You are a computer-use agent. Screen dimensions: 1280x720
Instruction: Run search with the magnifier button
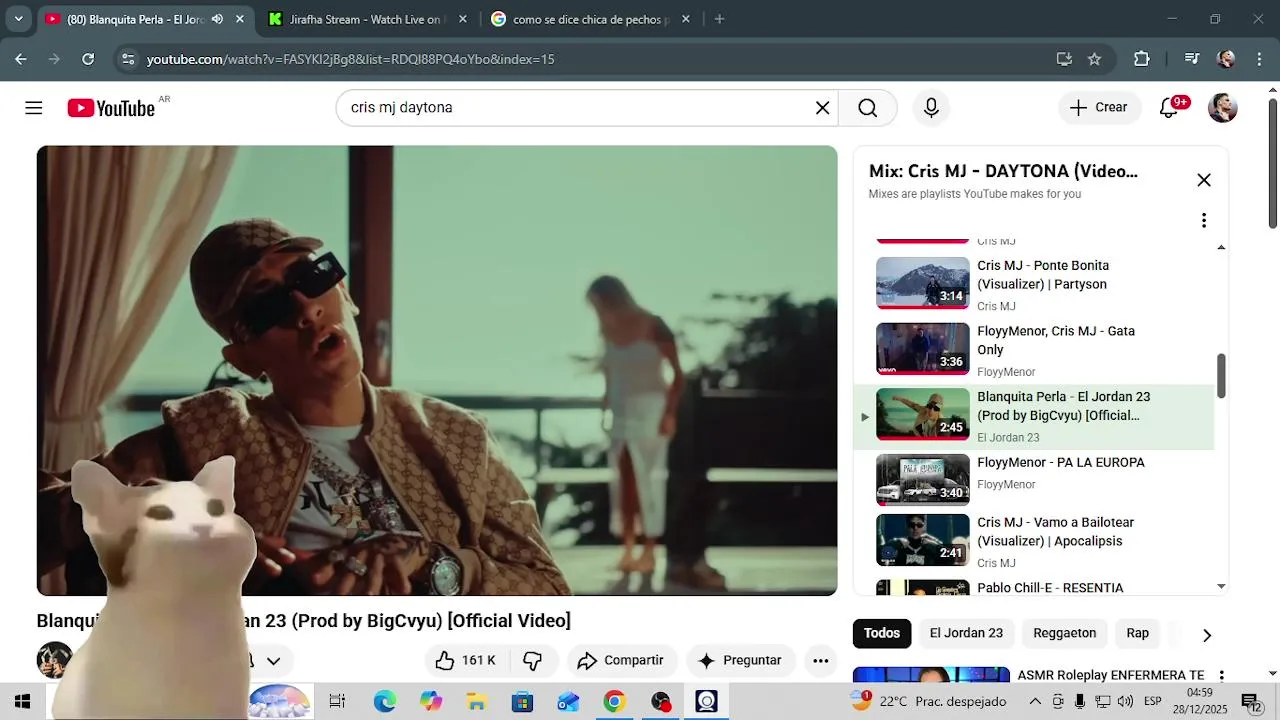[x=868, y=108]
